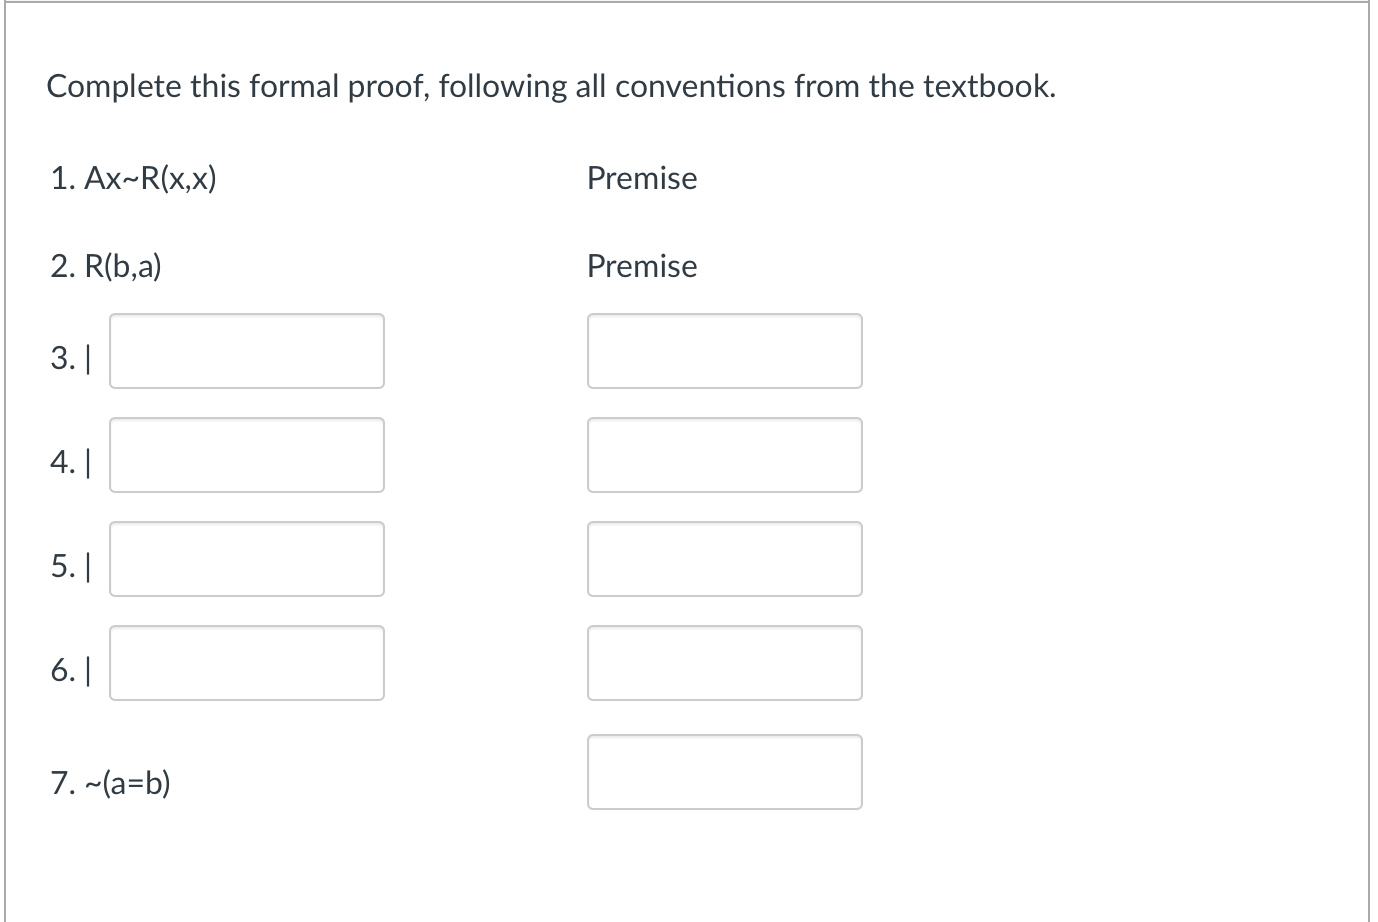The height and width of the screenshot is (922, 1378).
Task: Click the justification input box for line 7
Action: pyautogui.click(x=724, y=772)
